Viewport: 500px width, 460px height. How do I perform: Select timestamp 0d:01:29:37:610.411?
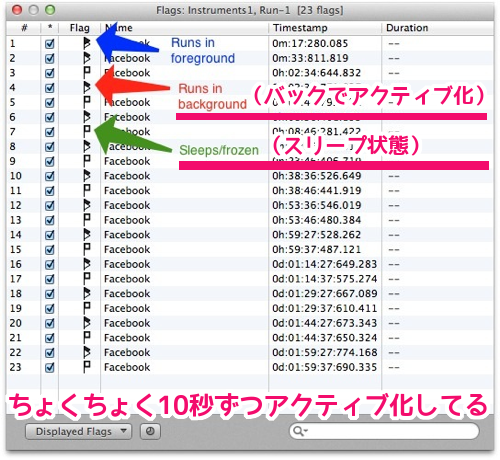(x=324, y=308)
